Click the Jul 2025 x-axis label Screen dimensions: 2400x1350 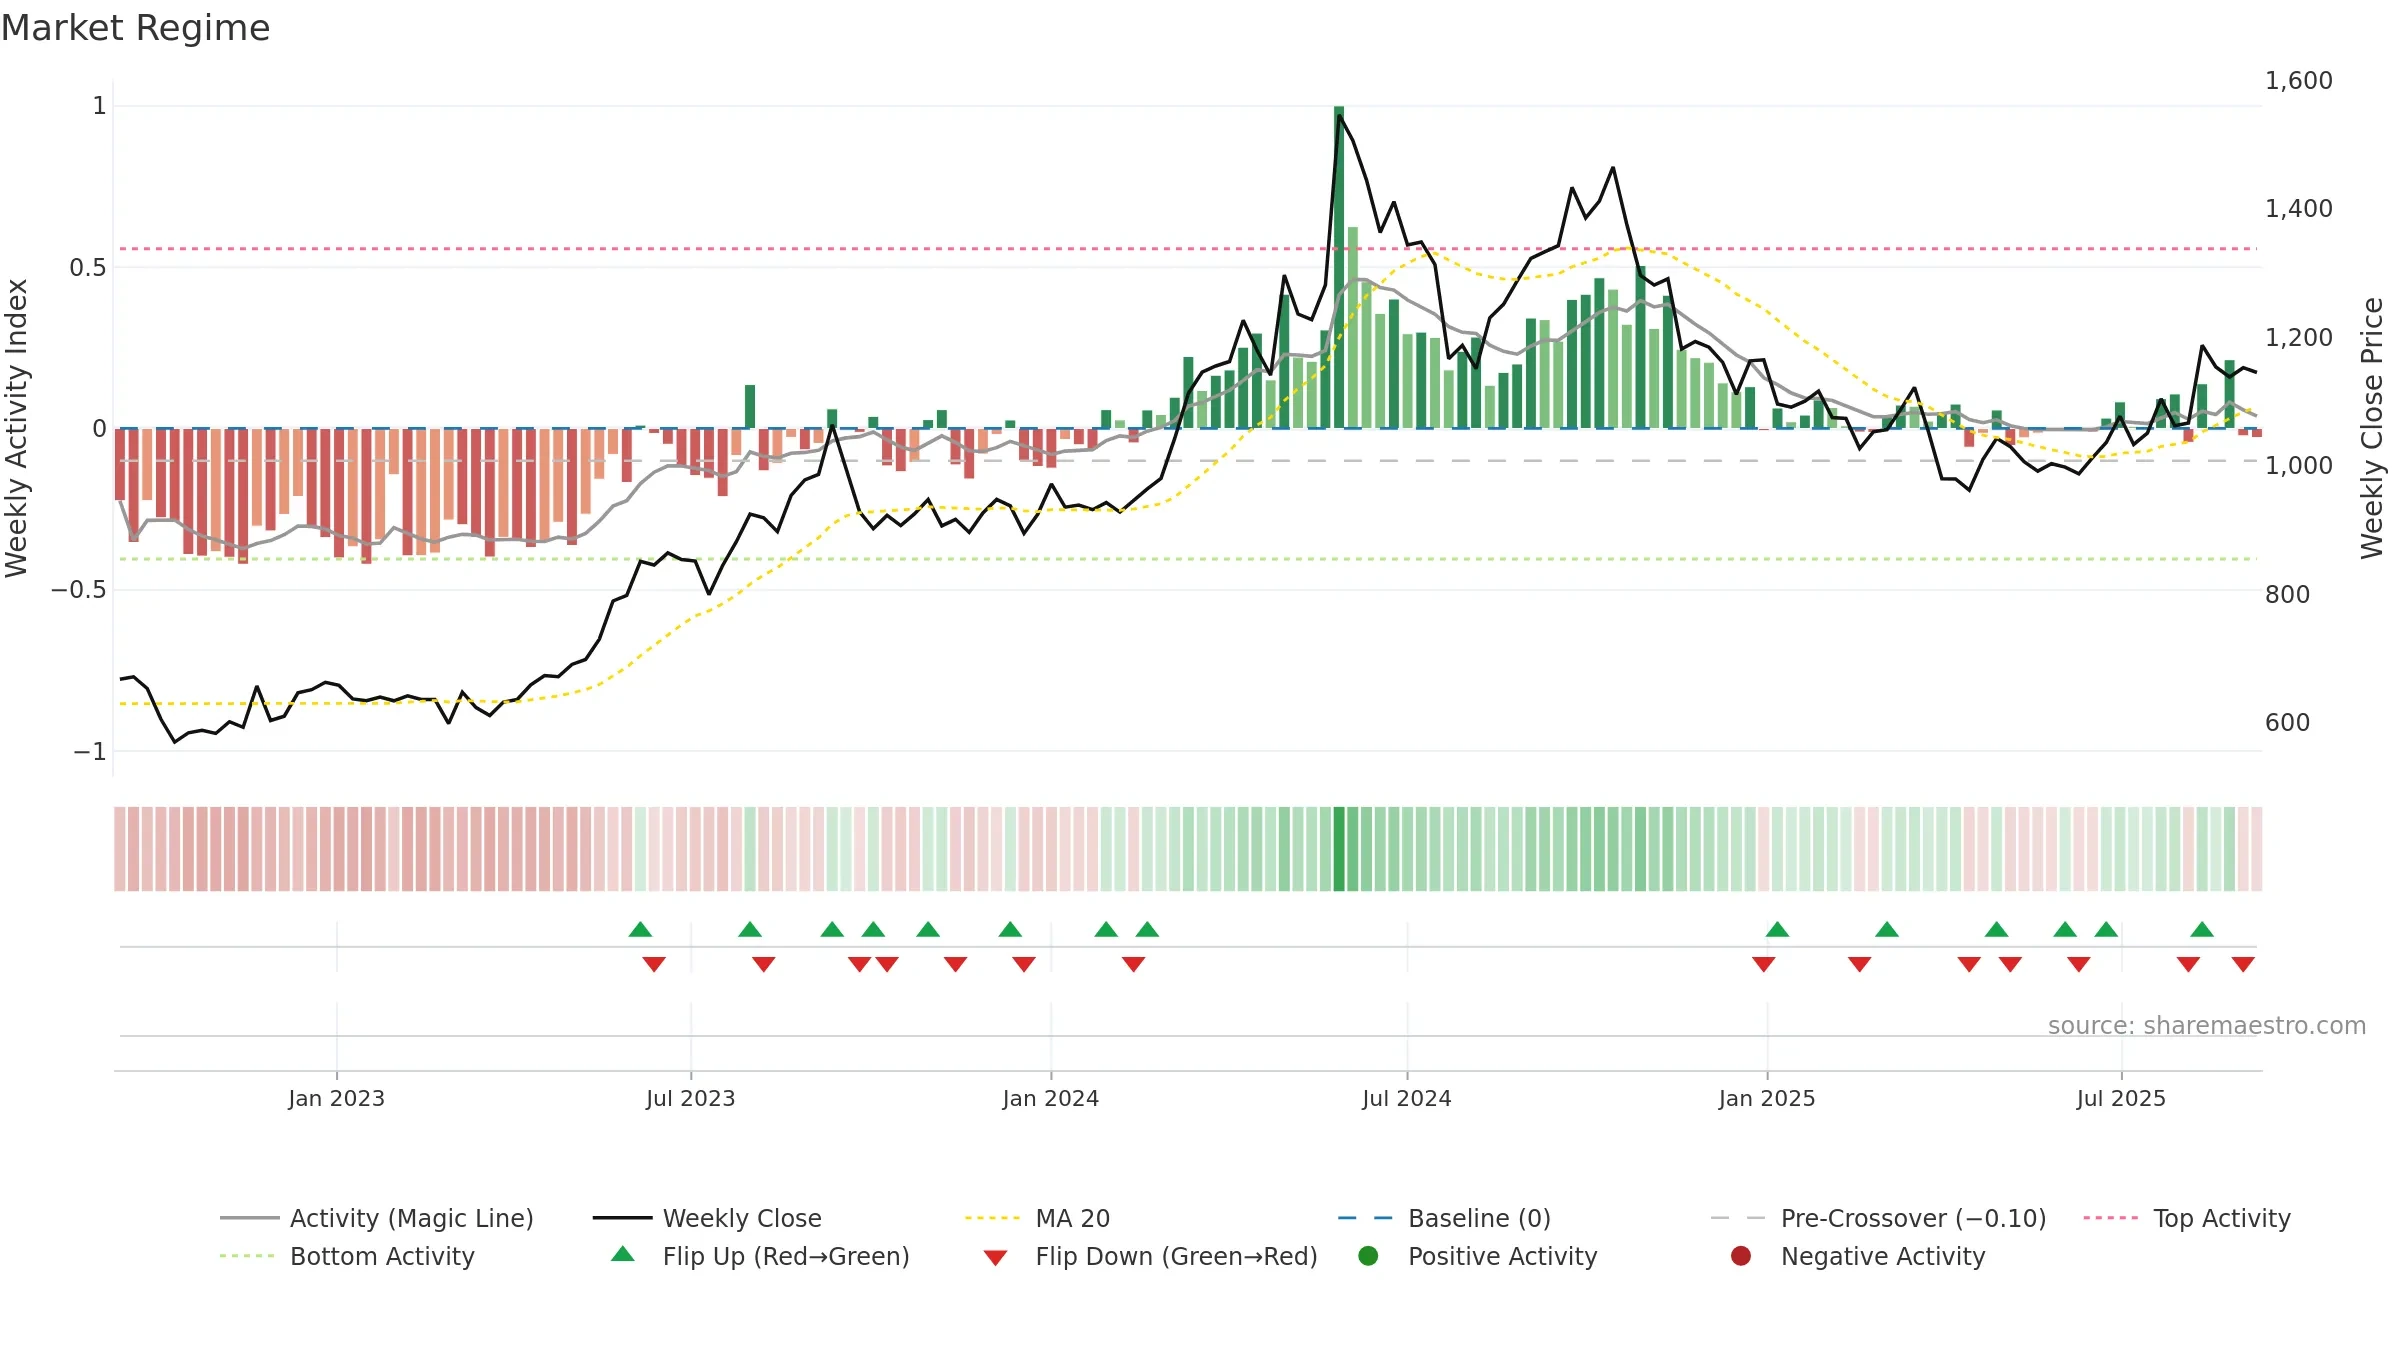click(x=2121, y=1098)
